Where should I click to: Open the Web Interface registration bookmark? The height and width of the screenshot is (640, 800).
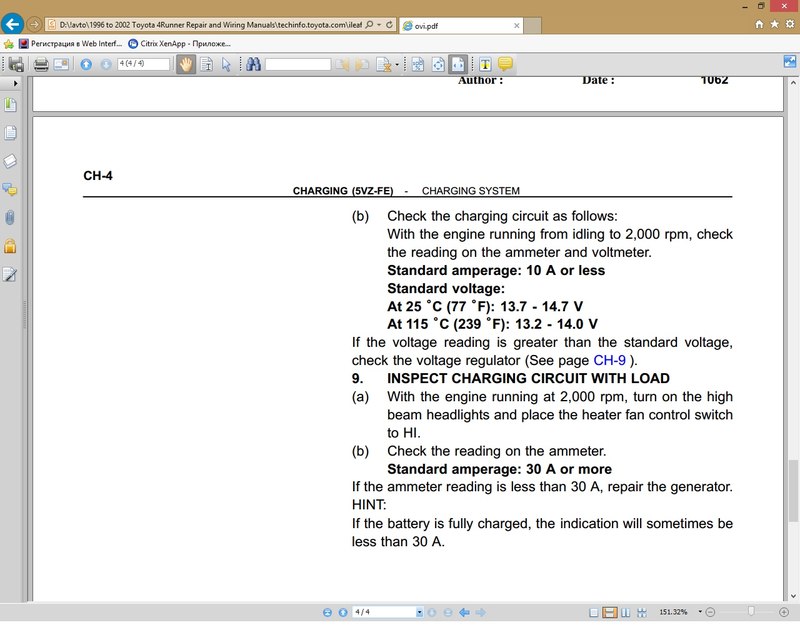pos(70,44)
